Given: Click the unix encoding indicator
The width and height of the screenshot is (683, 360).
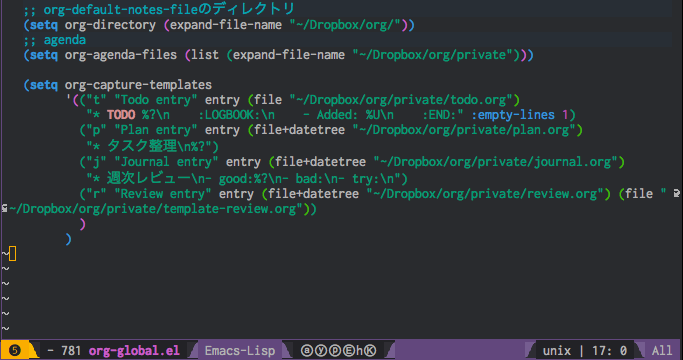Looking at the screenshot, I should 556,350.
